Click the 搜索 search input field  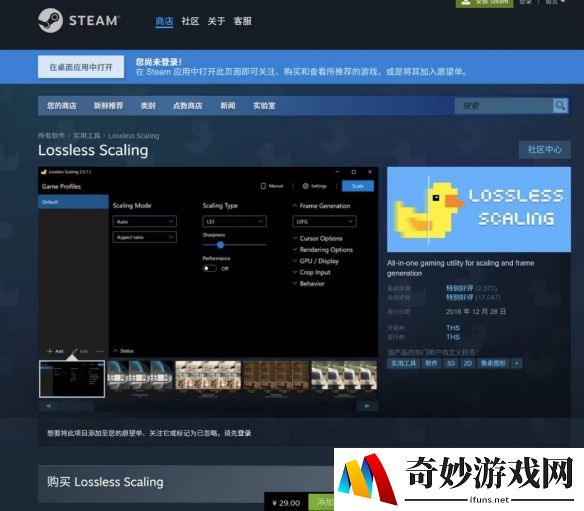pyautogui.click(x=504, y=106)
